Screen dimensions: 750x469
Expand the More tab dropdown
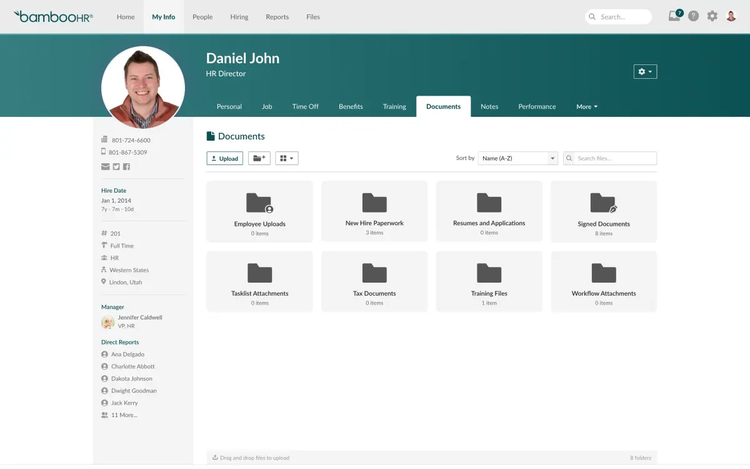coord(586,107)
